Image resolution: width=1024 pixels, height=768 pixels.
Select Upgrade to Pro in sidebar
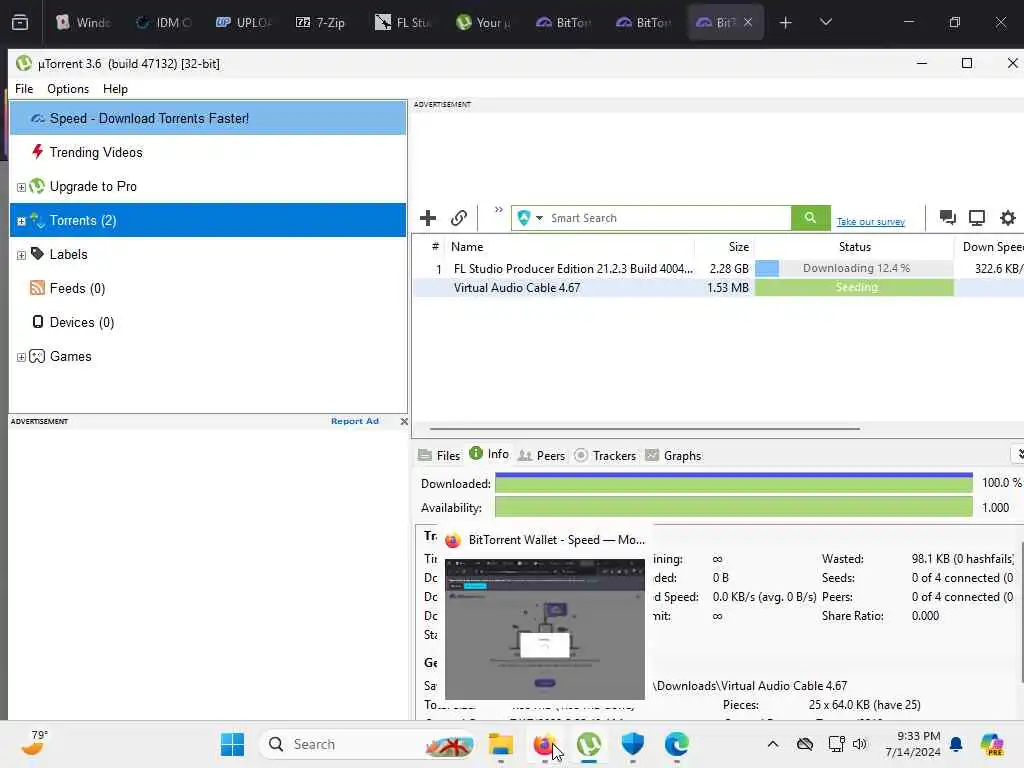click(208, 186)
